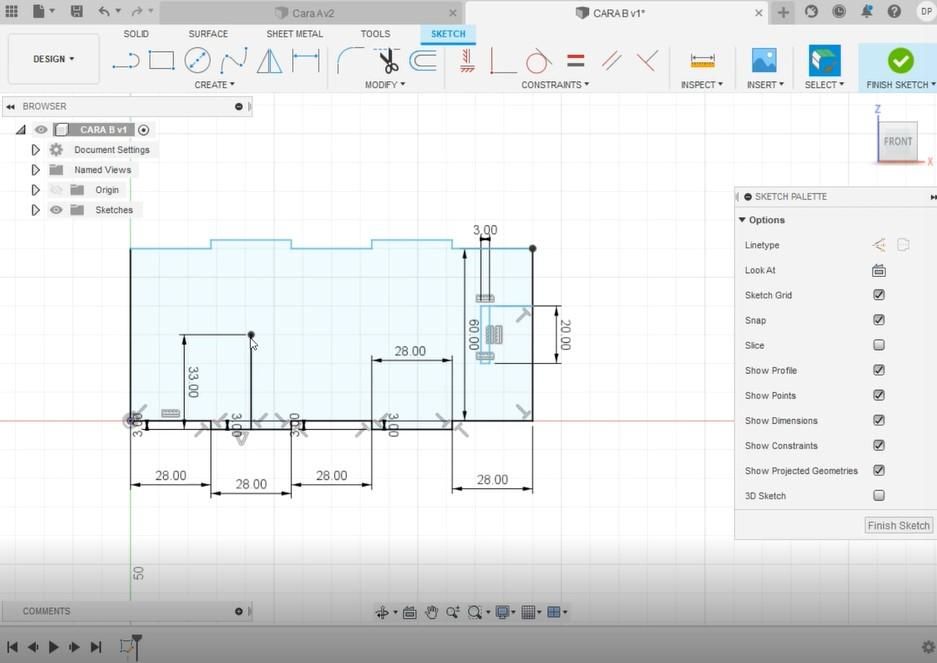
Task: Select the Fillet tool in Modify
Action: tap(350, 60)
